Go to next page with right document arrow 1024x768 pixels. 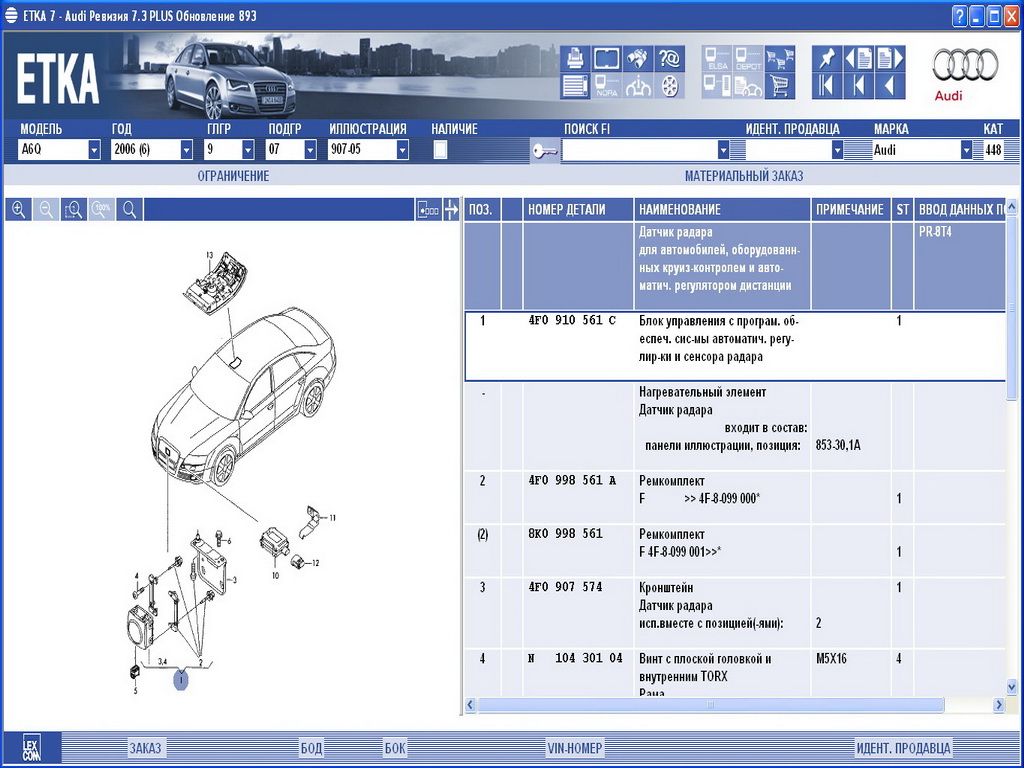[x=889, y=59]
